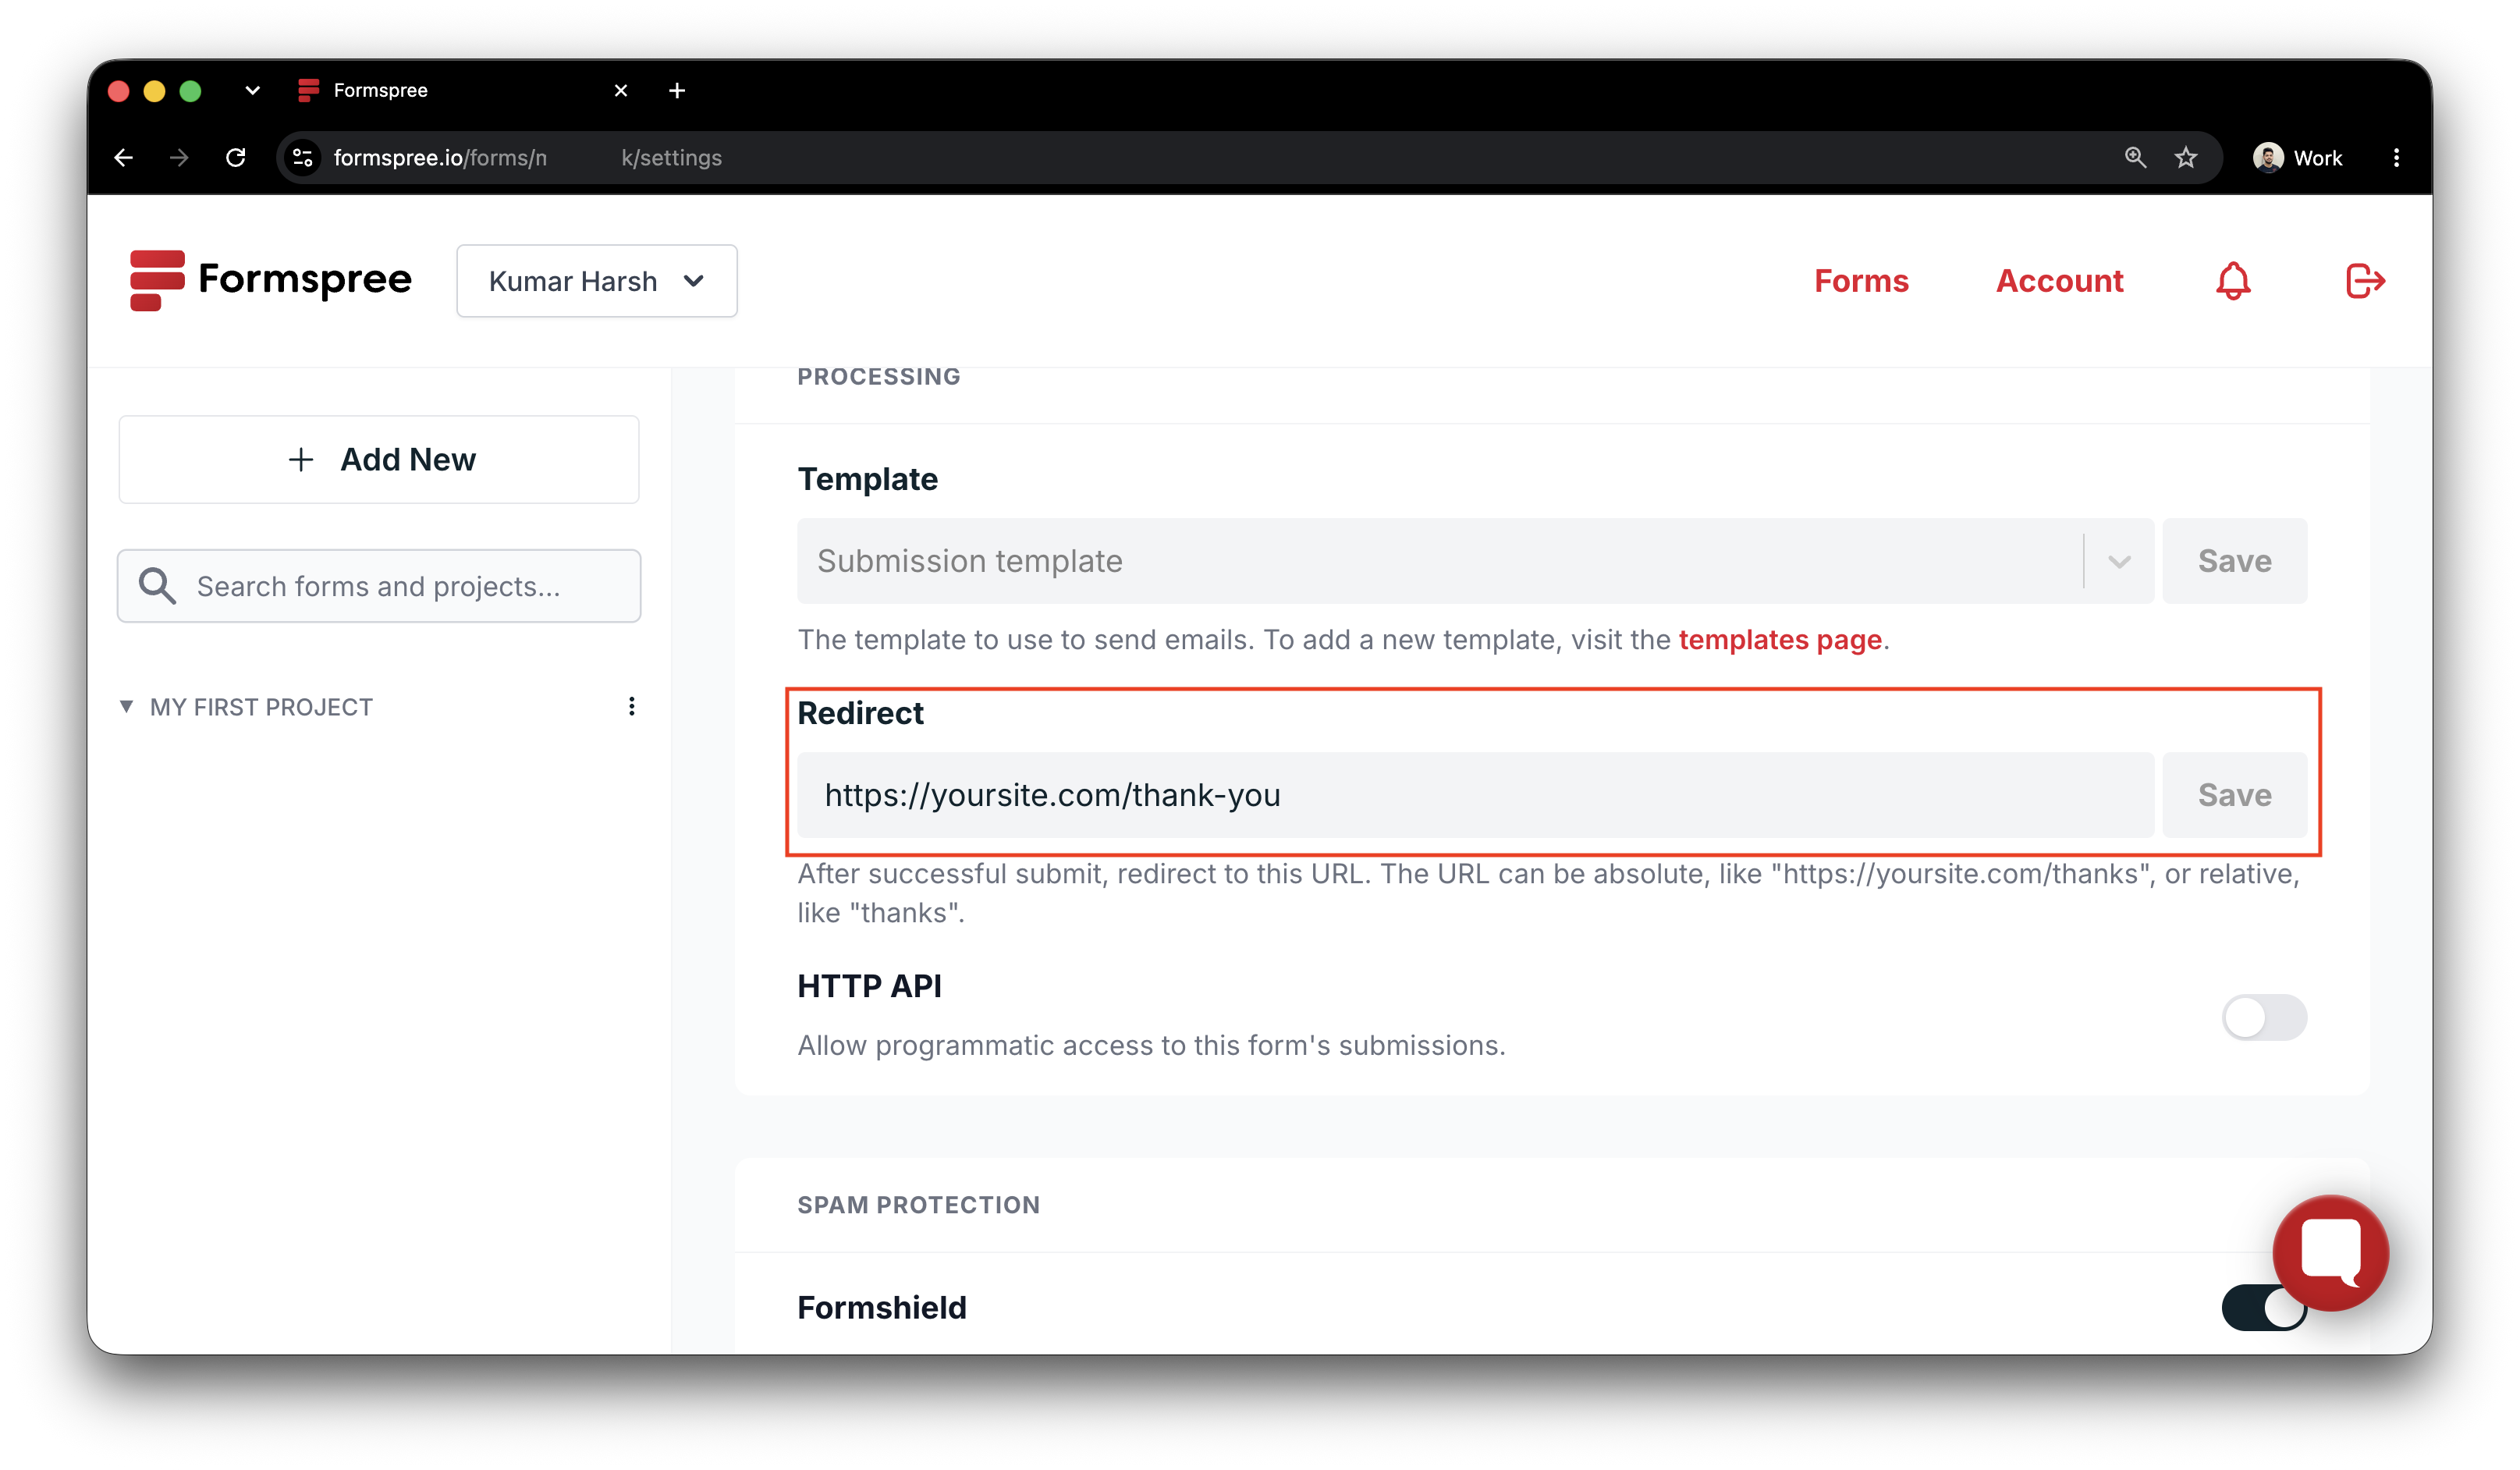2520x1470 pixels.
Task: Click the Redirect URL field
Action: [x=1475, y=795]
